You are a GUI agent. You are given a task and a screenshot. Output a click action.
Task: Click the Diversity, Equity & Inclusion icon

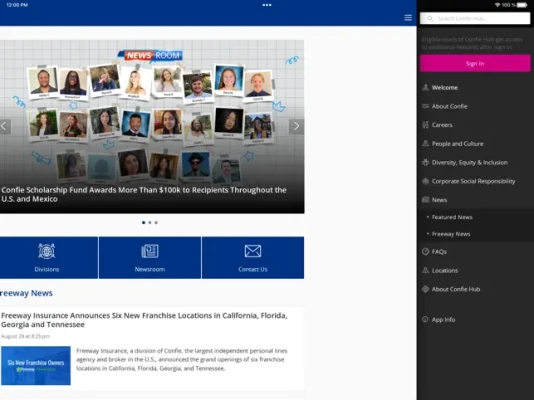(x=425, y=162)
